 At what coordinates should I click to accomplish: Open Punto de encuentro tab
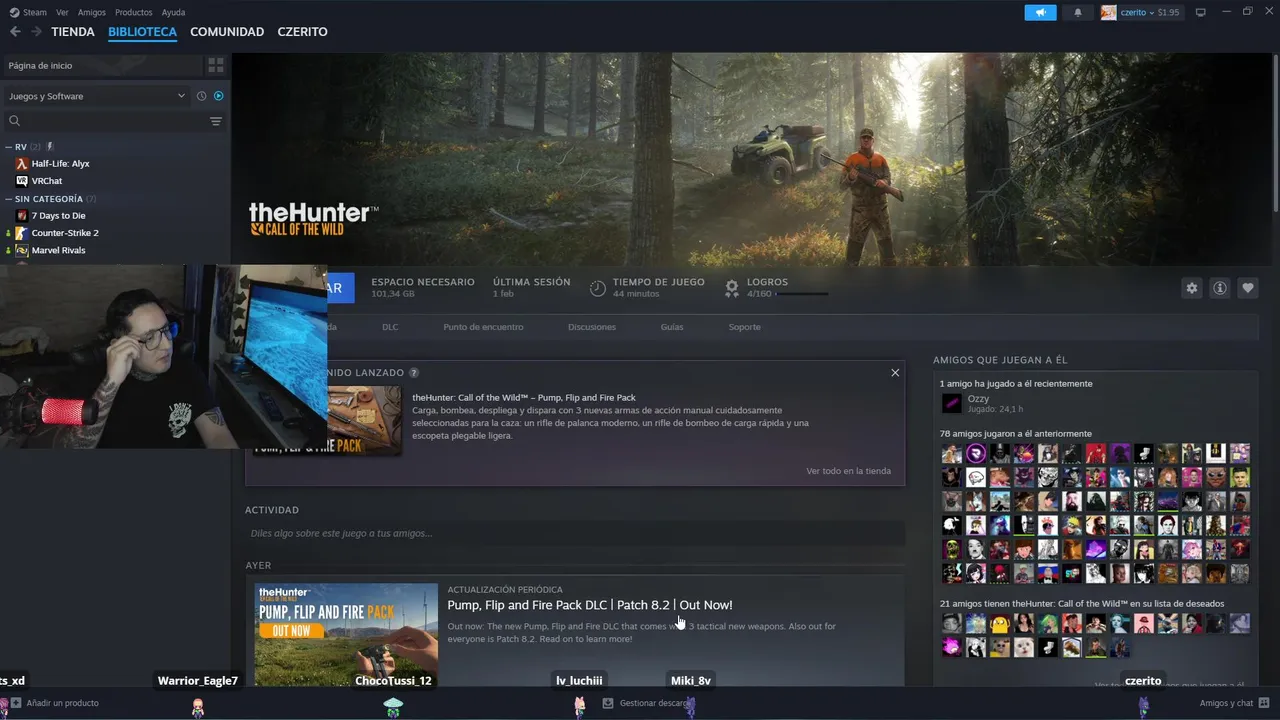coord(483,327)
